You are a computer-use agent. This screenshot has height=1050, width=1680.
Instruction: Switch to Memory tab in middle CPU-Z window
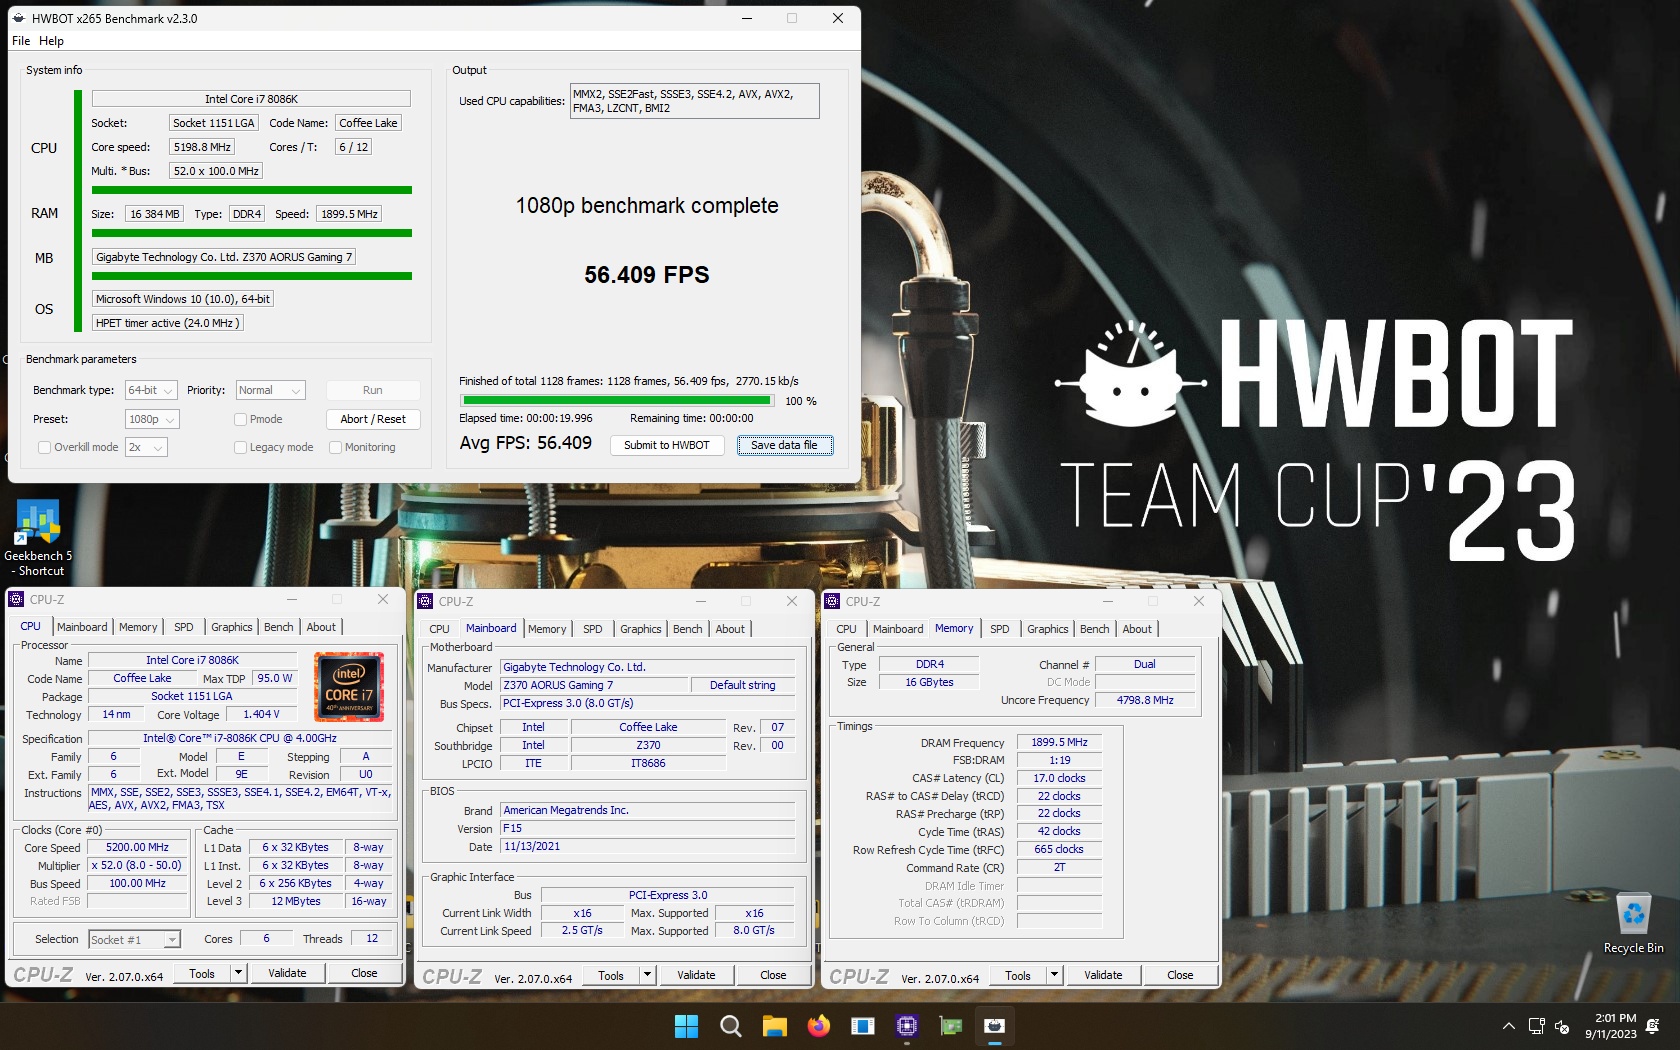tap(547, 629)
